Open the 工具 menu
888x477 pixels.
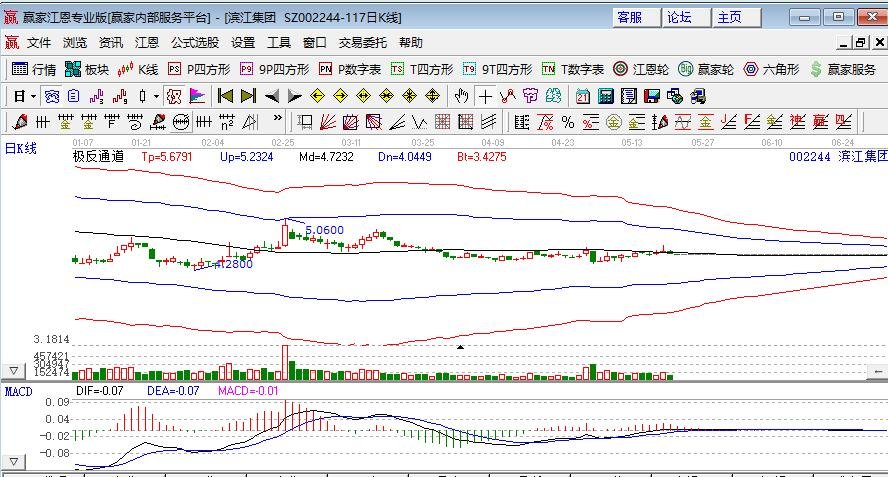click(279, 42)
